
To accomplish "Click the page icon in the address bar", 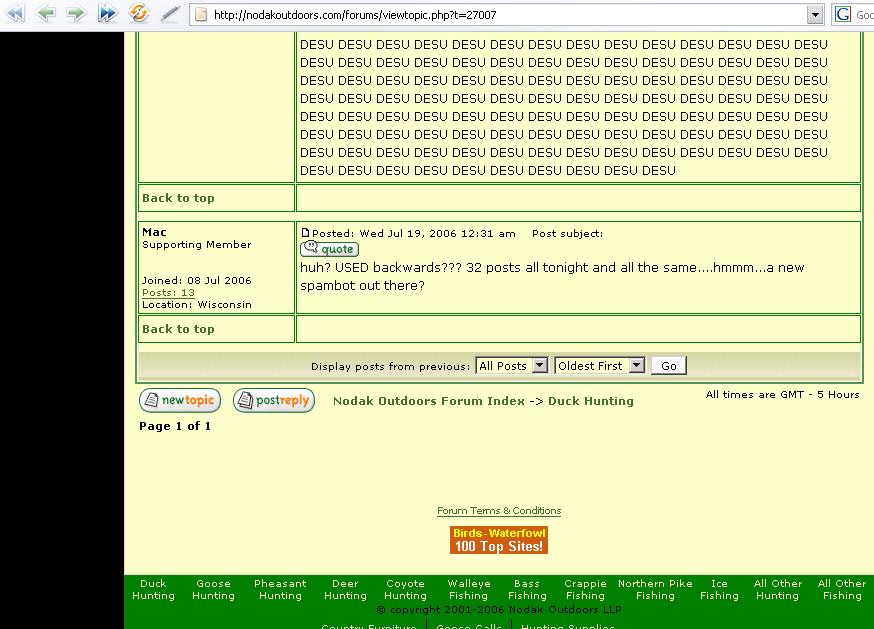I will [x=201, y=15].
